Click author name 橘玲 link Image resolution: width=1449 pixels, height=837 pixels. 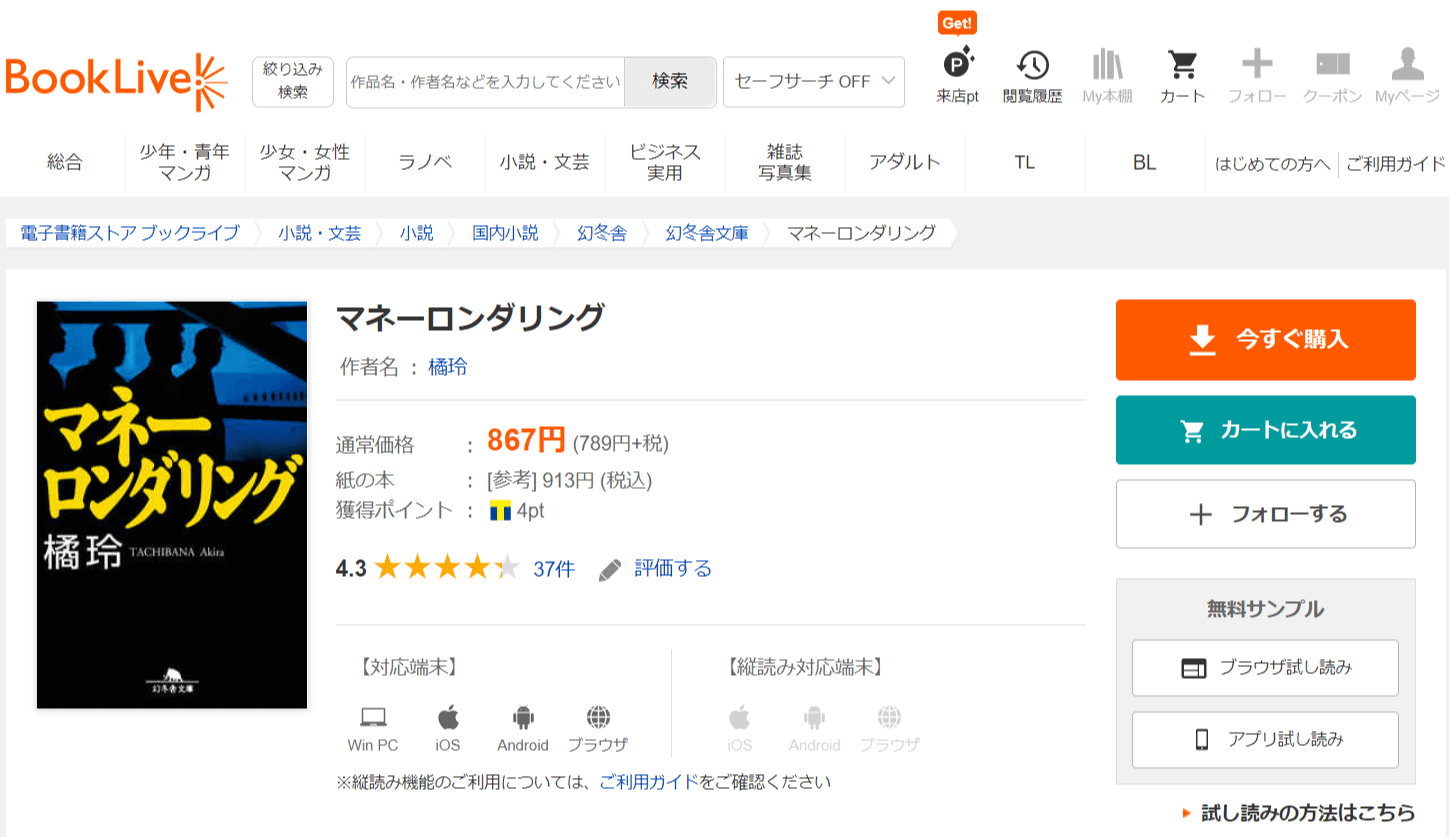(x=447, y=367)
